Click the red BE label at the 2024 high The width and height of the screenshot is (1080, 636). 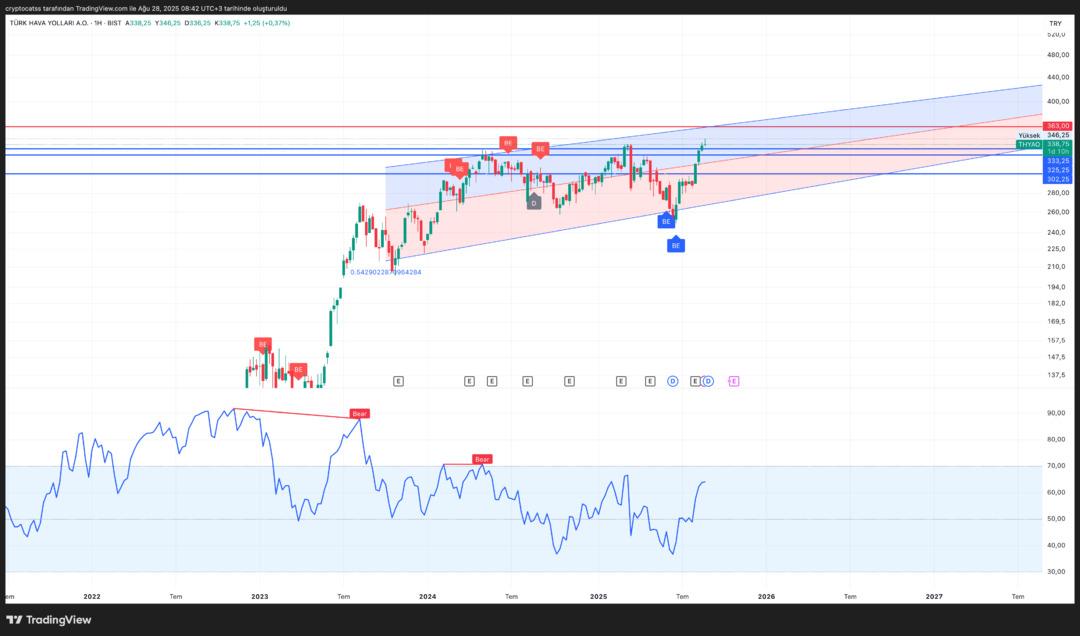click(508, 143)
